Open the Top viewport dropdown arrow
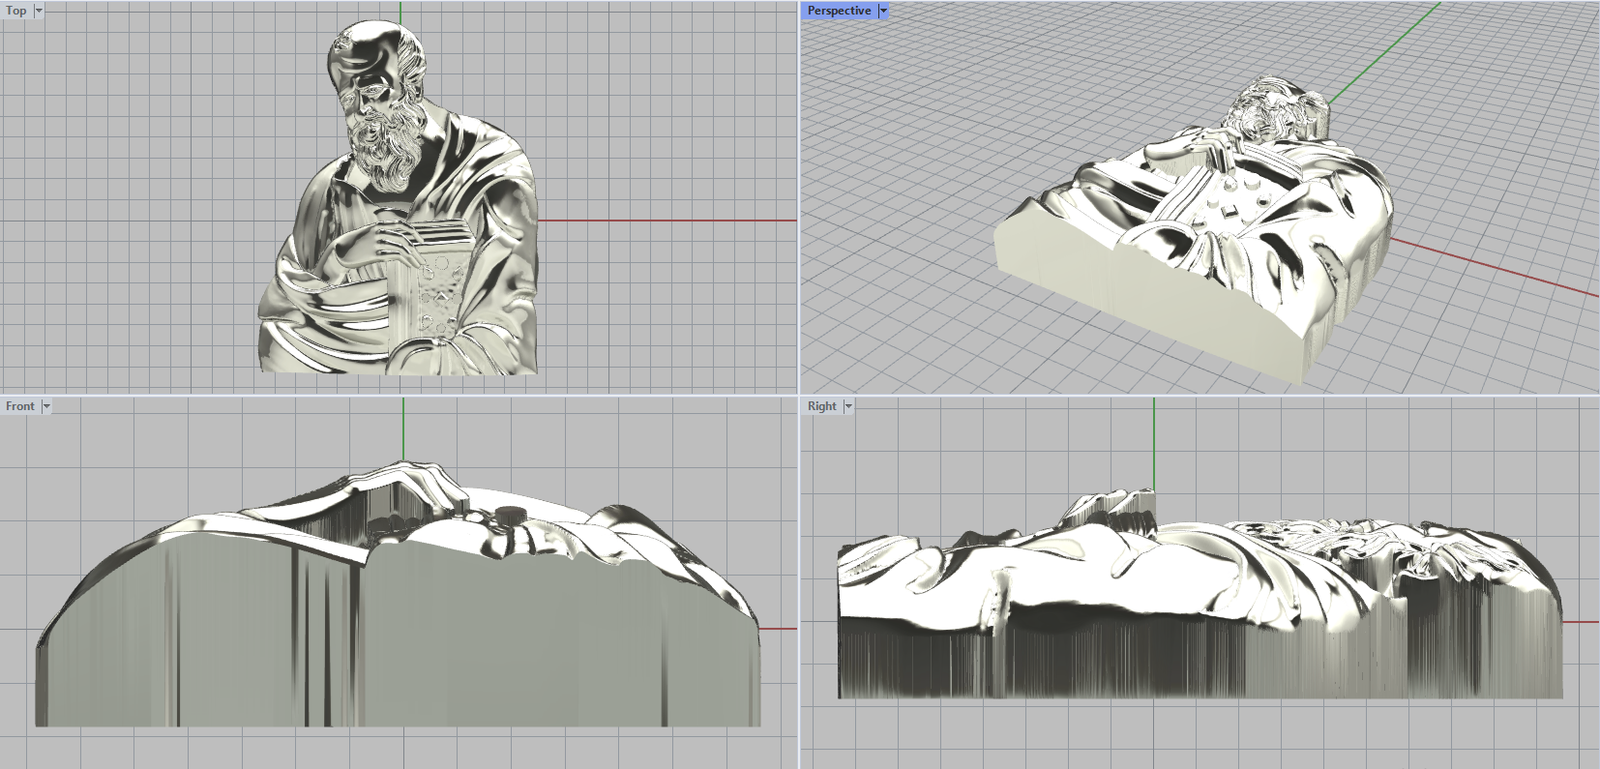This screenshot has width=1600, height=769. [x=39, y=11]
